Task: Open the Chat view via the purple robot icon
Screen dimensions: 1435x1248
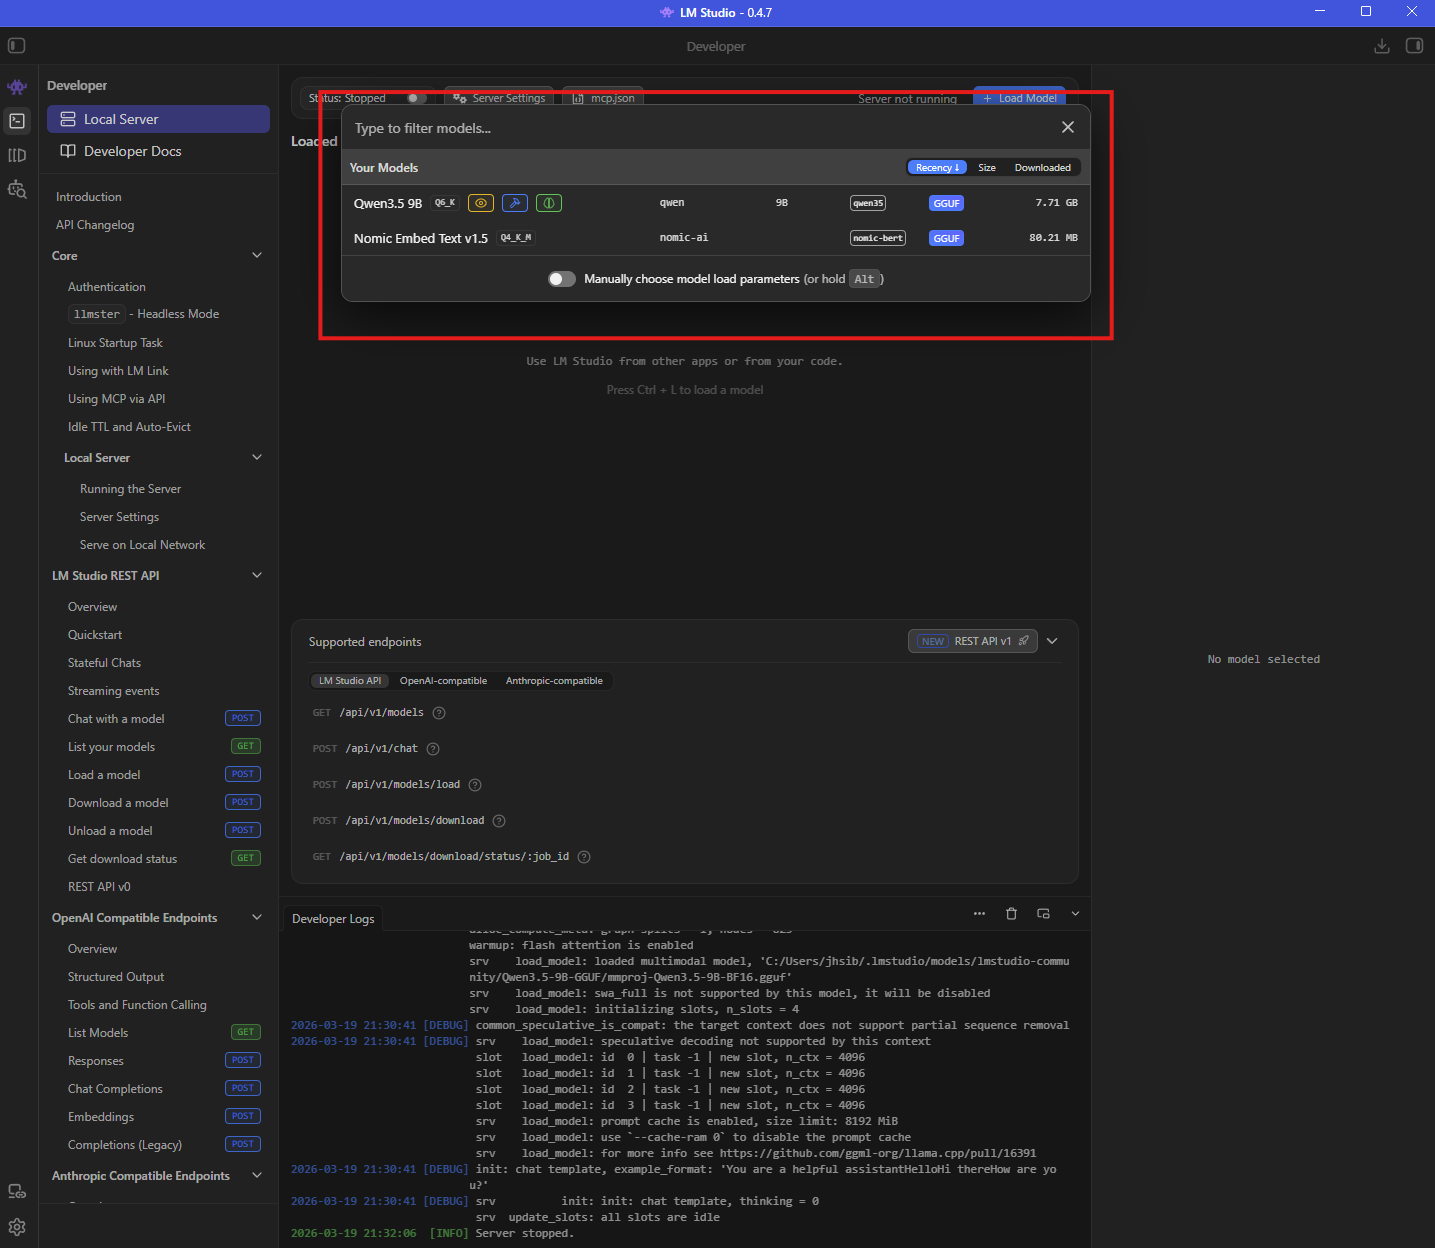Action: (17, 87)
